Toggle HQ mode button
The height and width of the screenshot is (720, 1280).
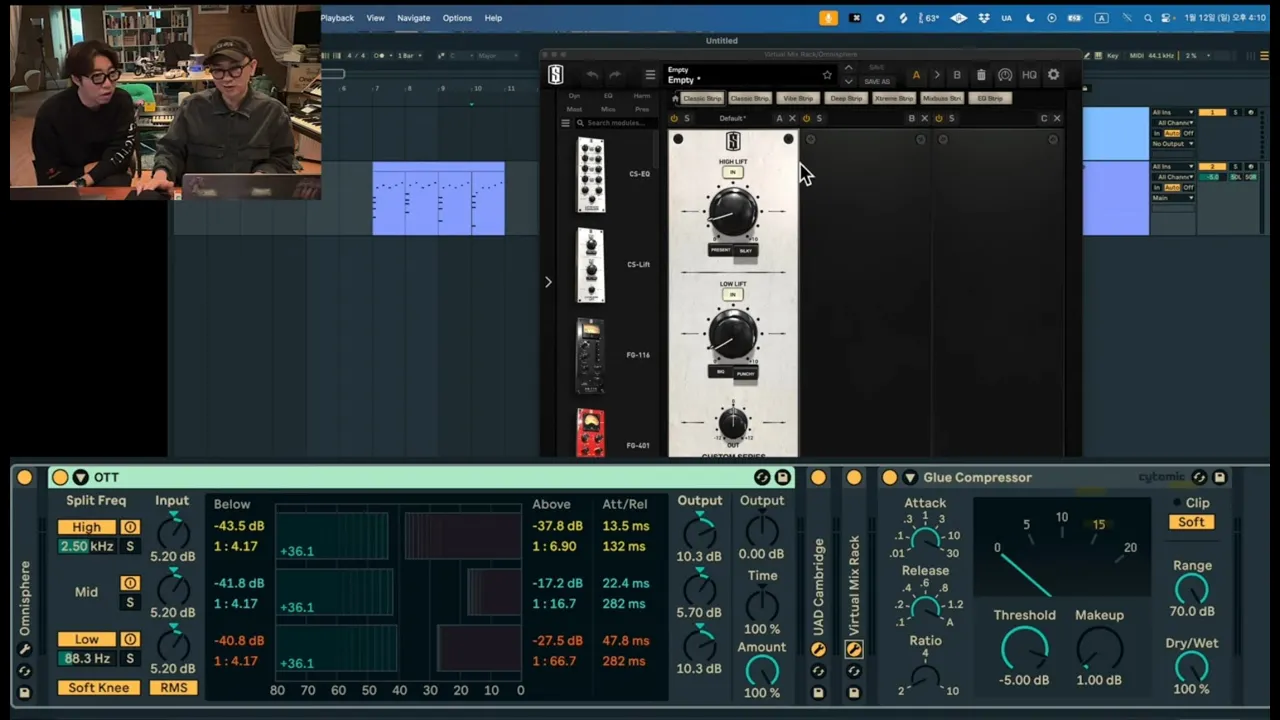pos(1029,75)
